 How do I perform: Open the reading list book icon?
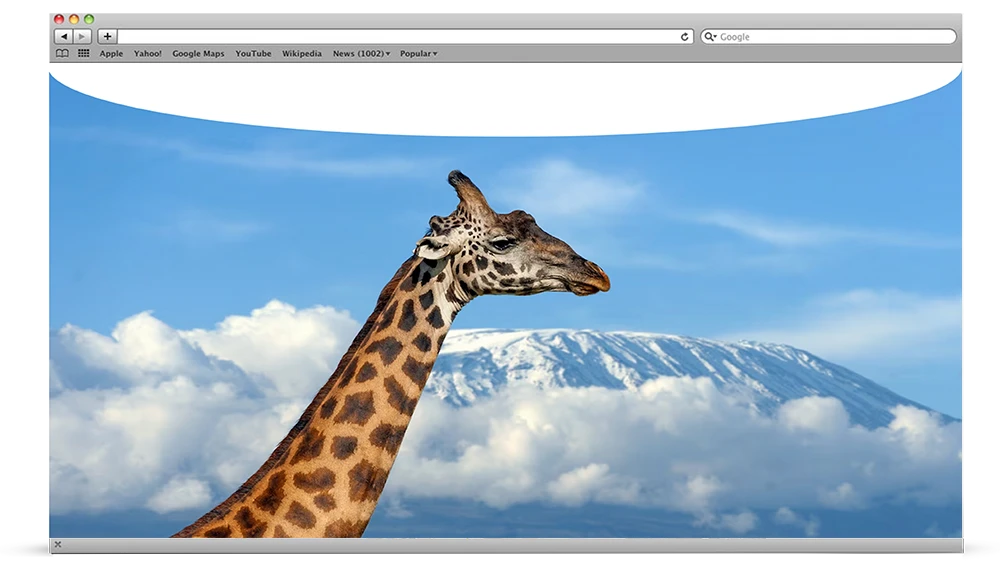[x=62, y=54]
